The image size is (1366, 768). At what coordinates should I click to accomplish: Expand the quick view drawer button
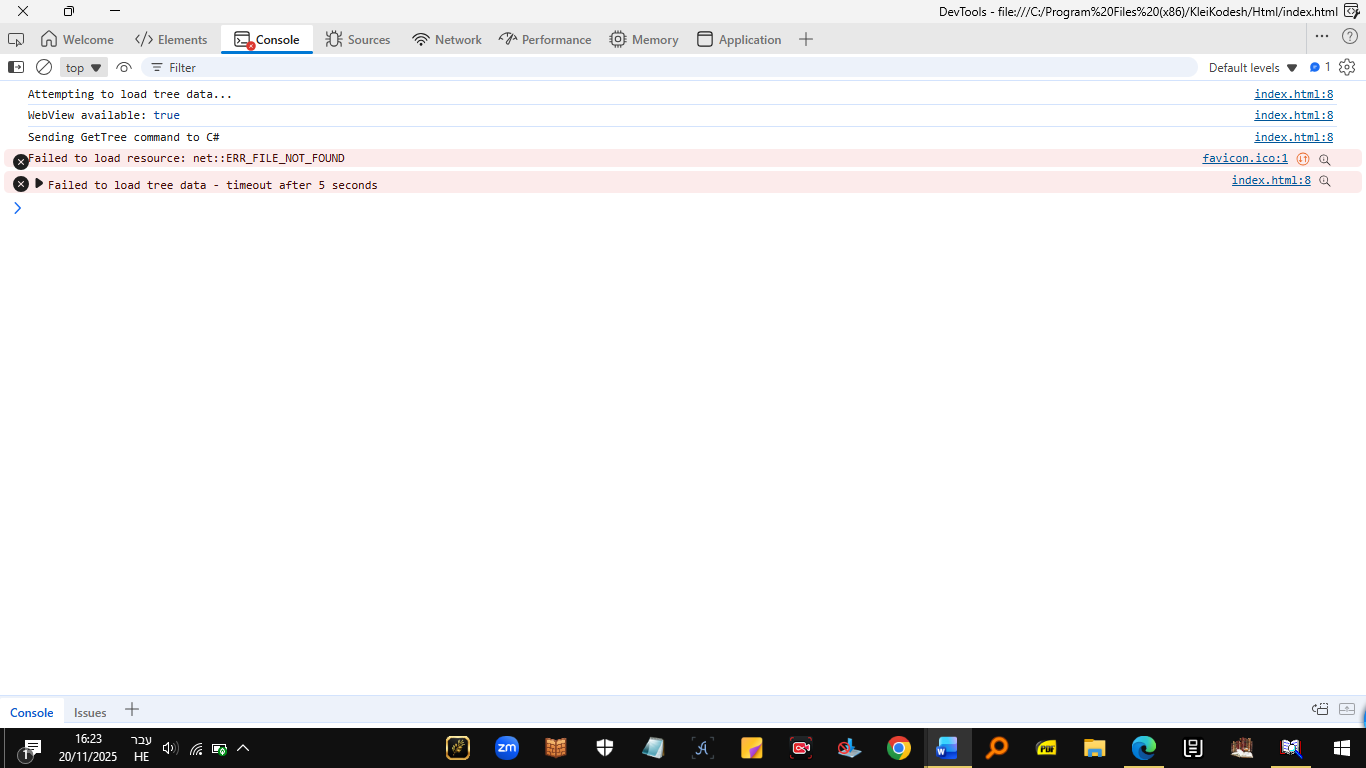click(1347, 709)
